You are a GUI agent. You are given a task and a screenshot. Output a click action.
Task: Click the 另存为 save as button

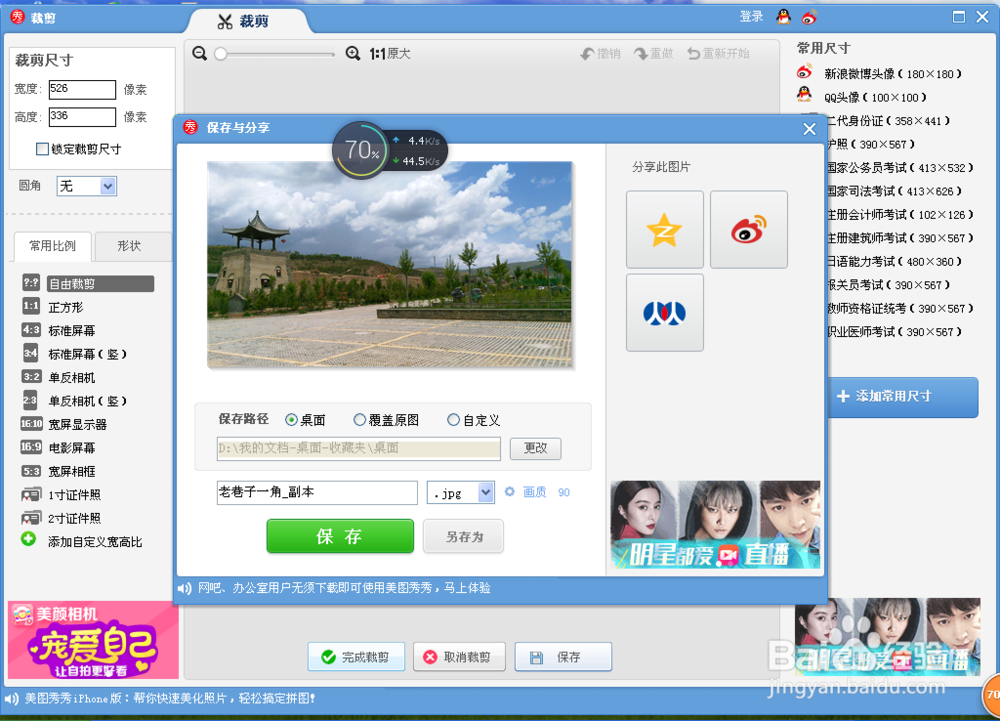click(x=464, y=537)
